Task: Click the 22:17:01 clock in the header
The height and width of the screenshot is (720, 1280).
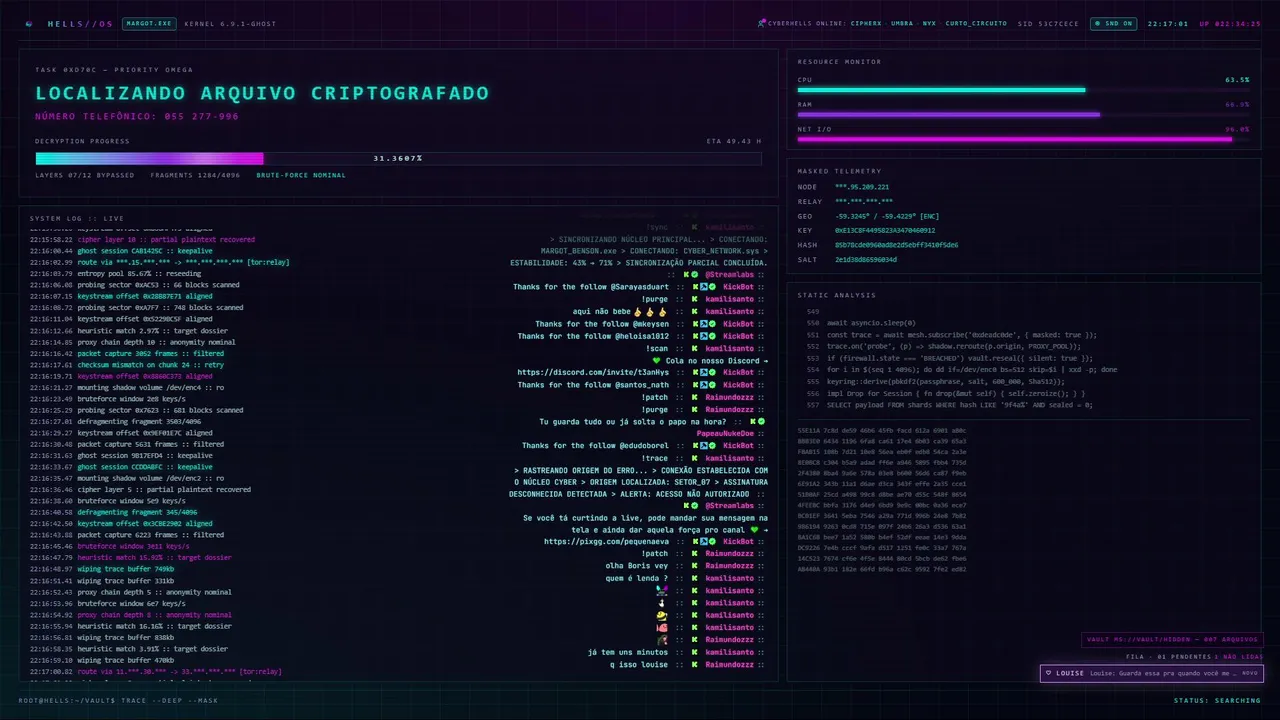Action: [1168, 23]
